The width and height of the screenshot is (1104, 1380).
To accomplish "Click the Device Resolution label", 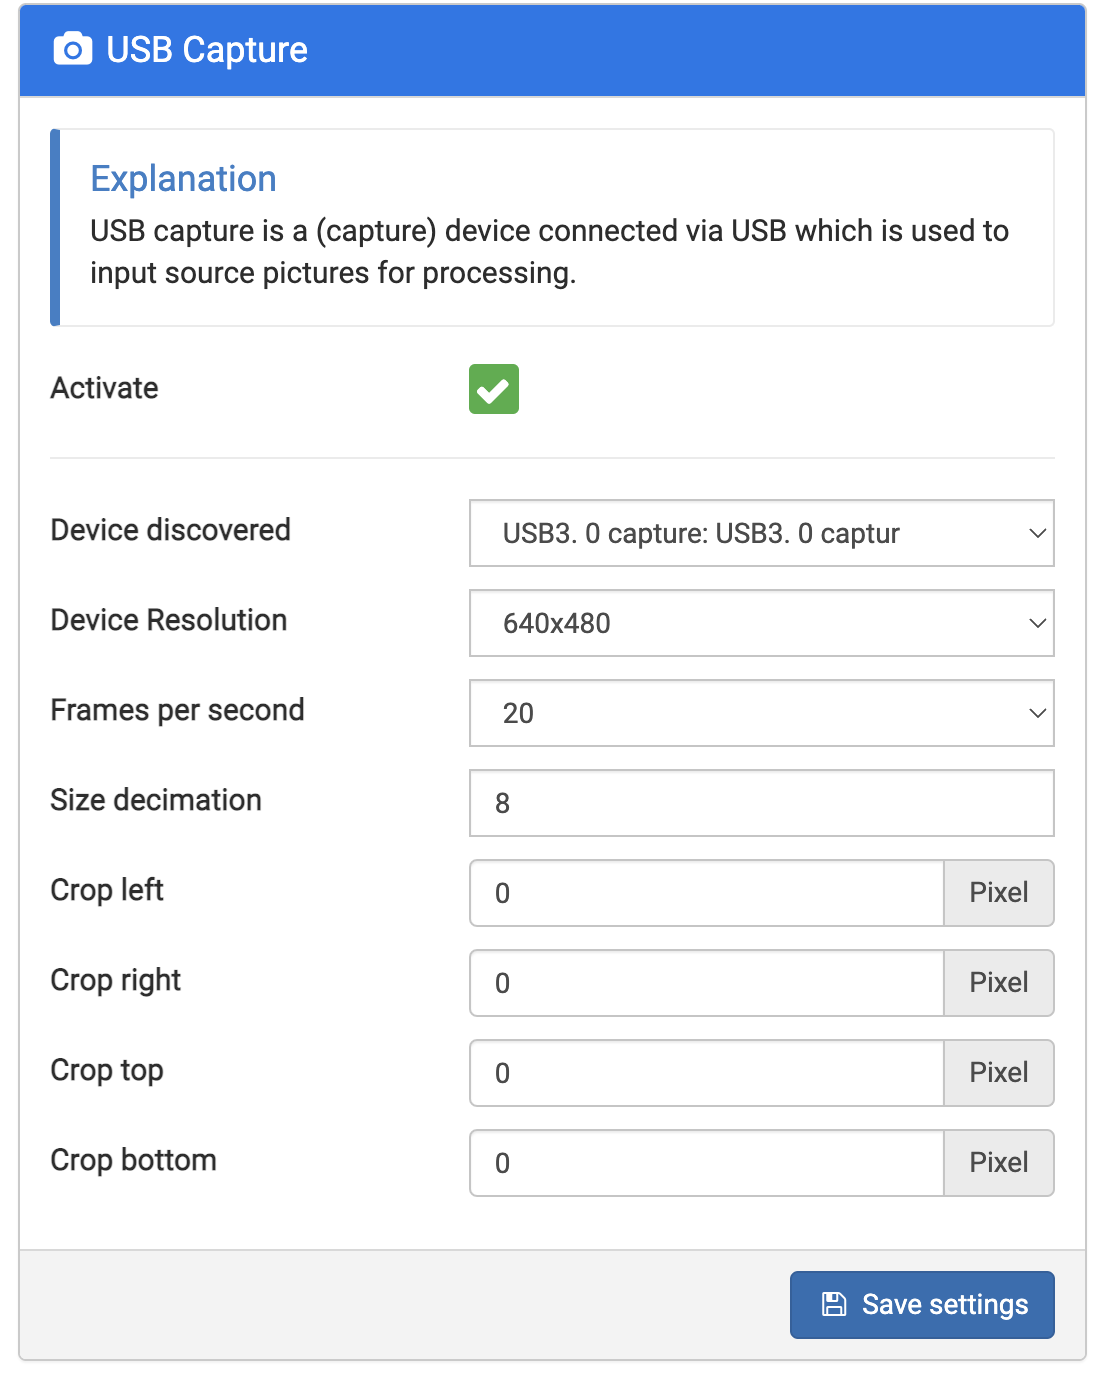I will pyautogui.click(x=169, y=620).
